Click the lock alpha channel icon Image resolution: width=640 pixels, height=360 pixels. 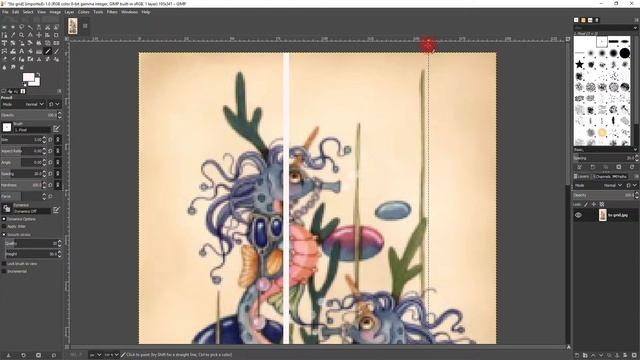602,204
